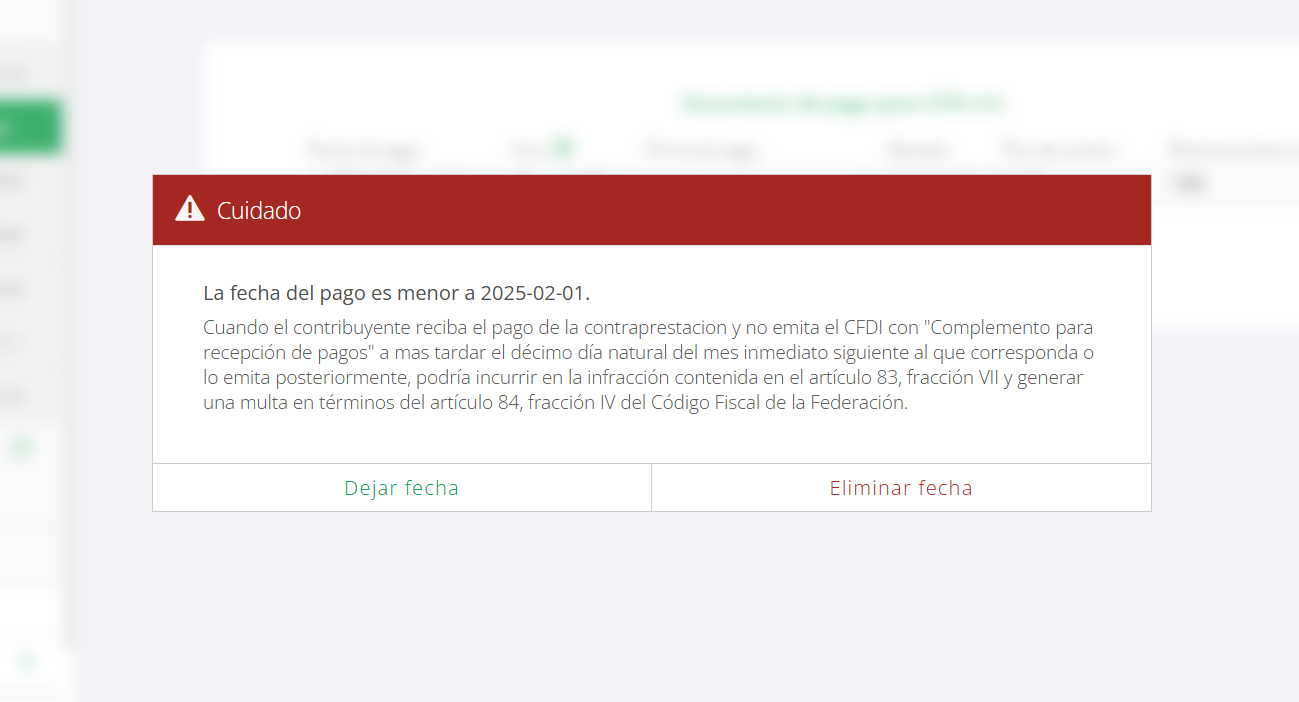Viewport: 1299px width, 702px height.
Task: Select the blurred green highlighted sidebar item
Action: point(31,127)
